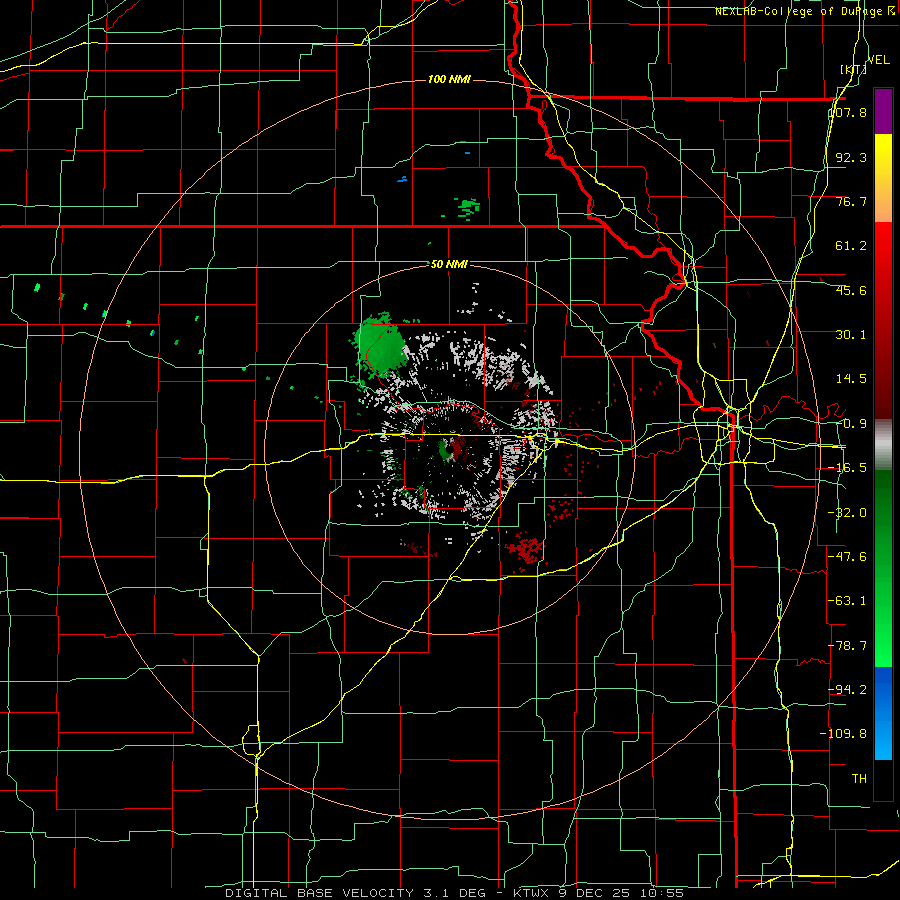
Task: Click the purple segment of the color bar
Action: (x=883, y=111)
